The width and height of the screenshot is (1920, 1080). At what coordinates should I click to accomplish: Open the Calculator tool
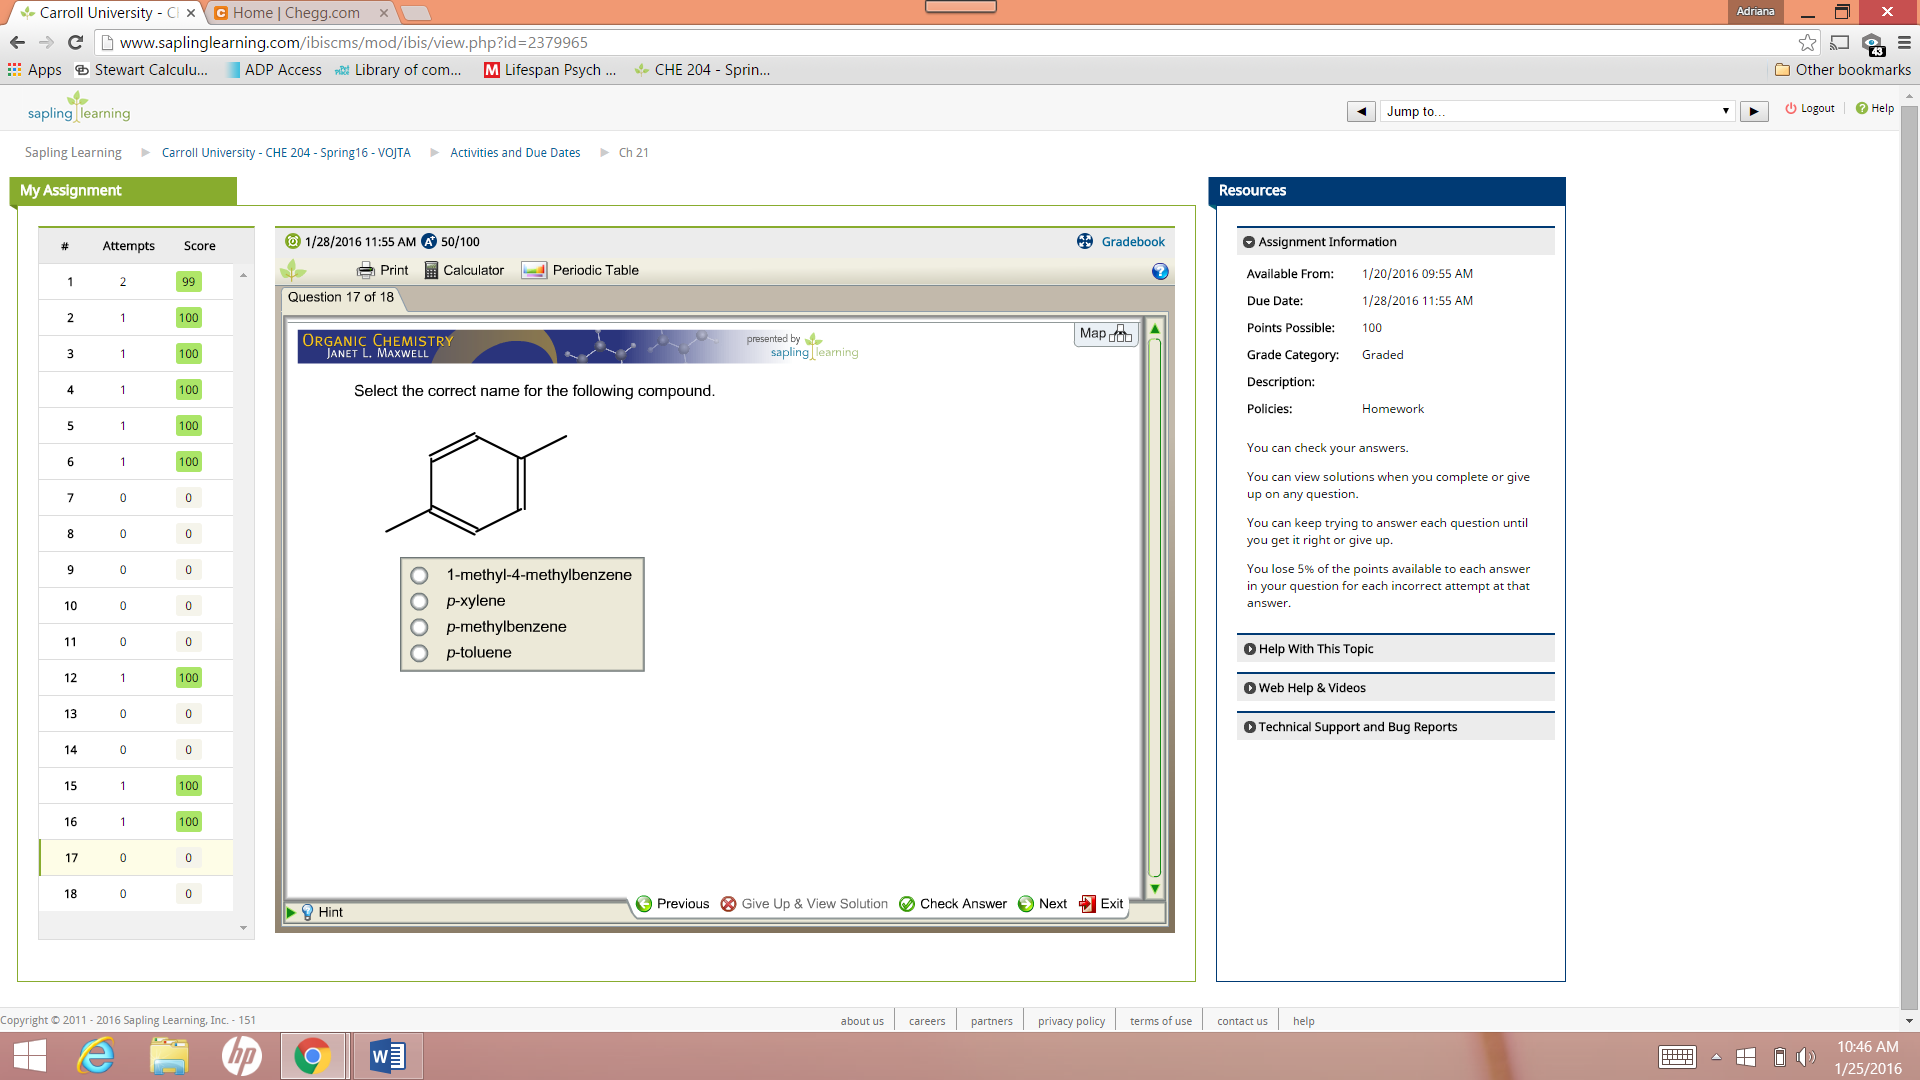(463, 270)
